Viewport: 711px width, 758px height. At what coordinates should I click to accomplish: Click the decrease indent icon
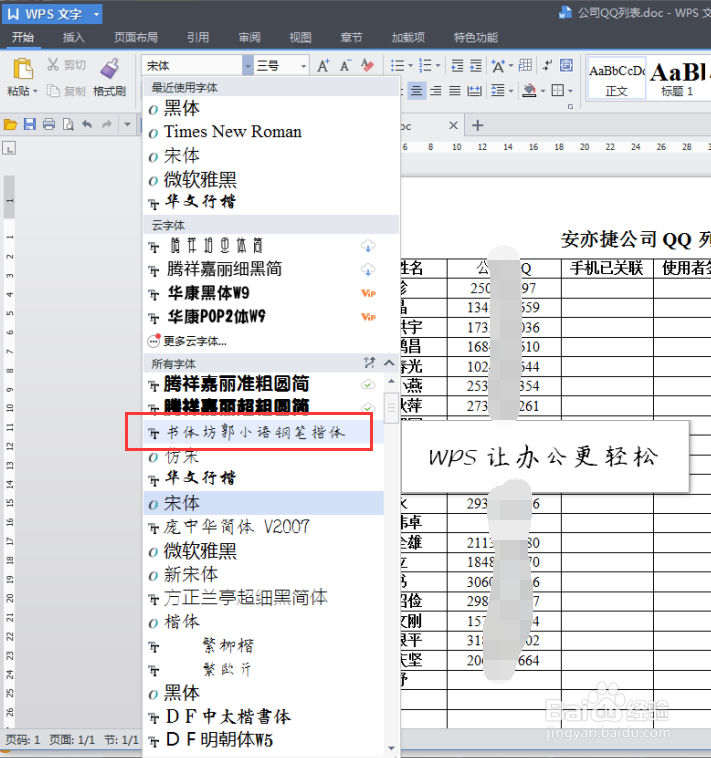coord(457,65)
